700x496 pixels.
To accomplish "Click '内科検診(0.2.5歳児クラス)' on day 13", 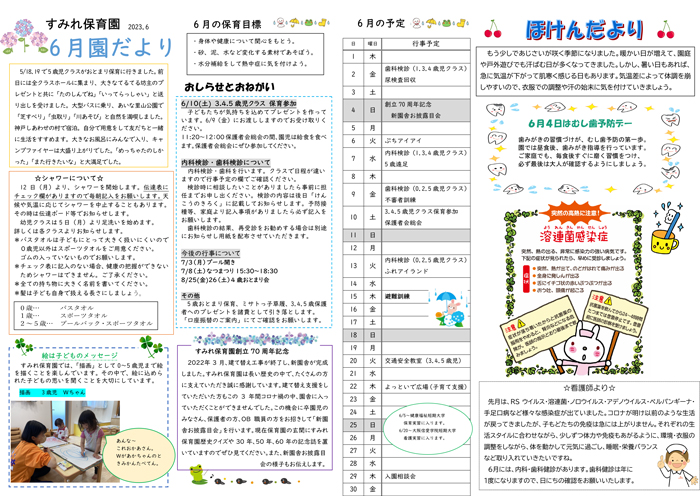I will pos(426,260).
